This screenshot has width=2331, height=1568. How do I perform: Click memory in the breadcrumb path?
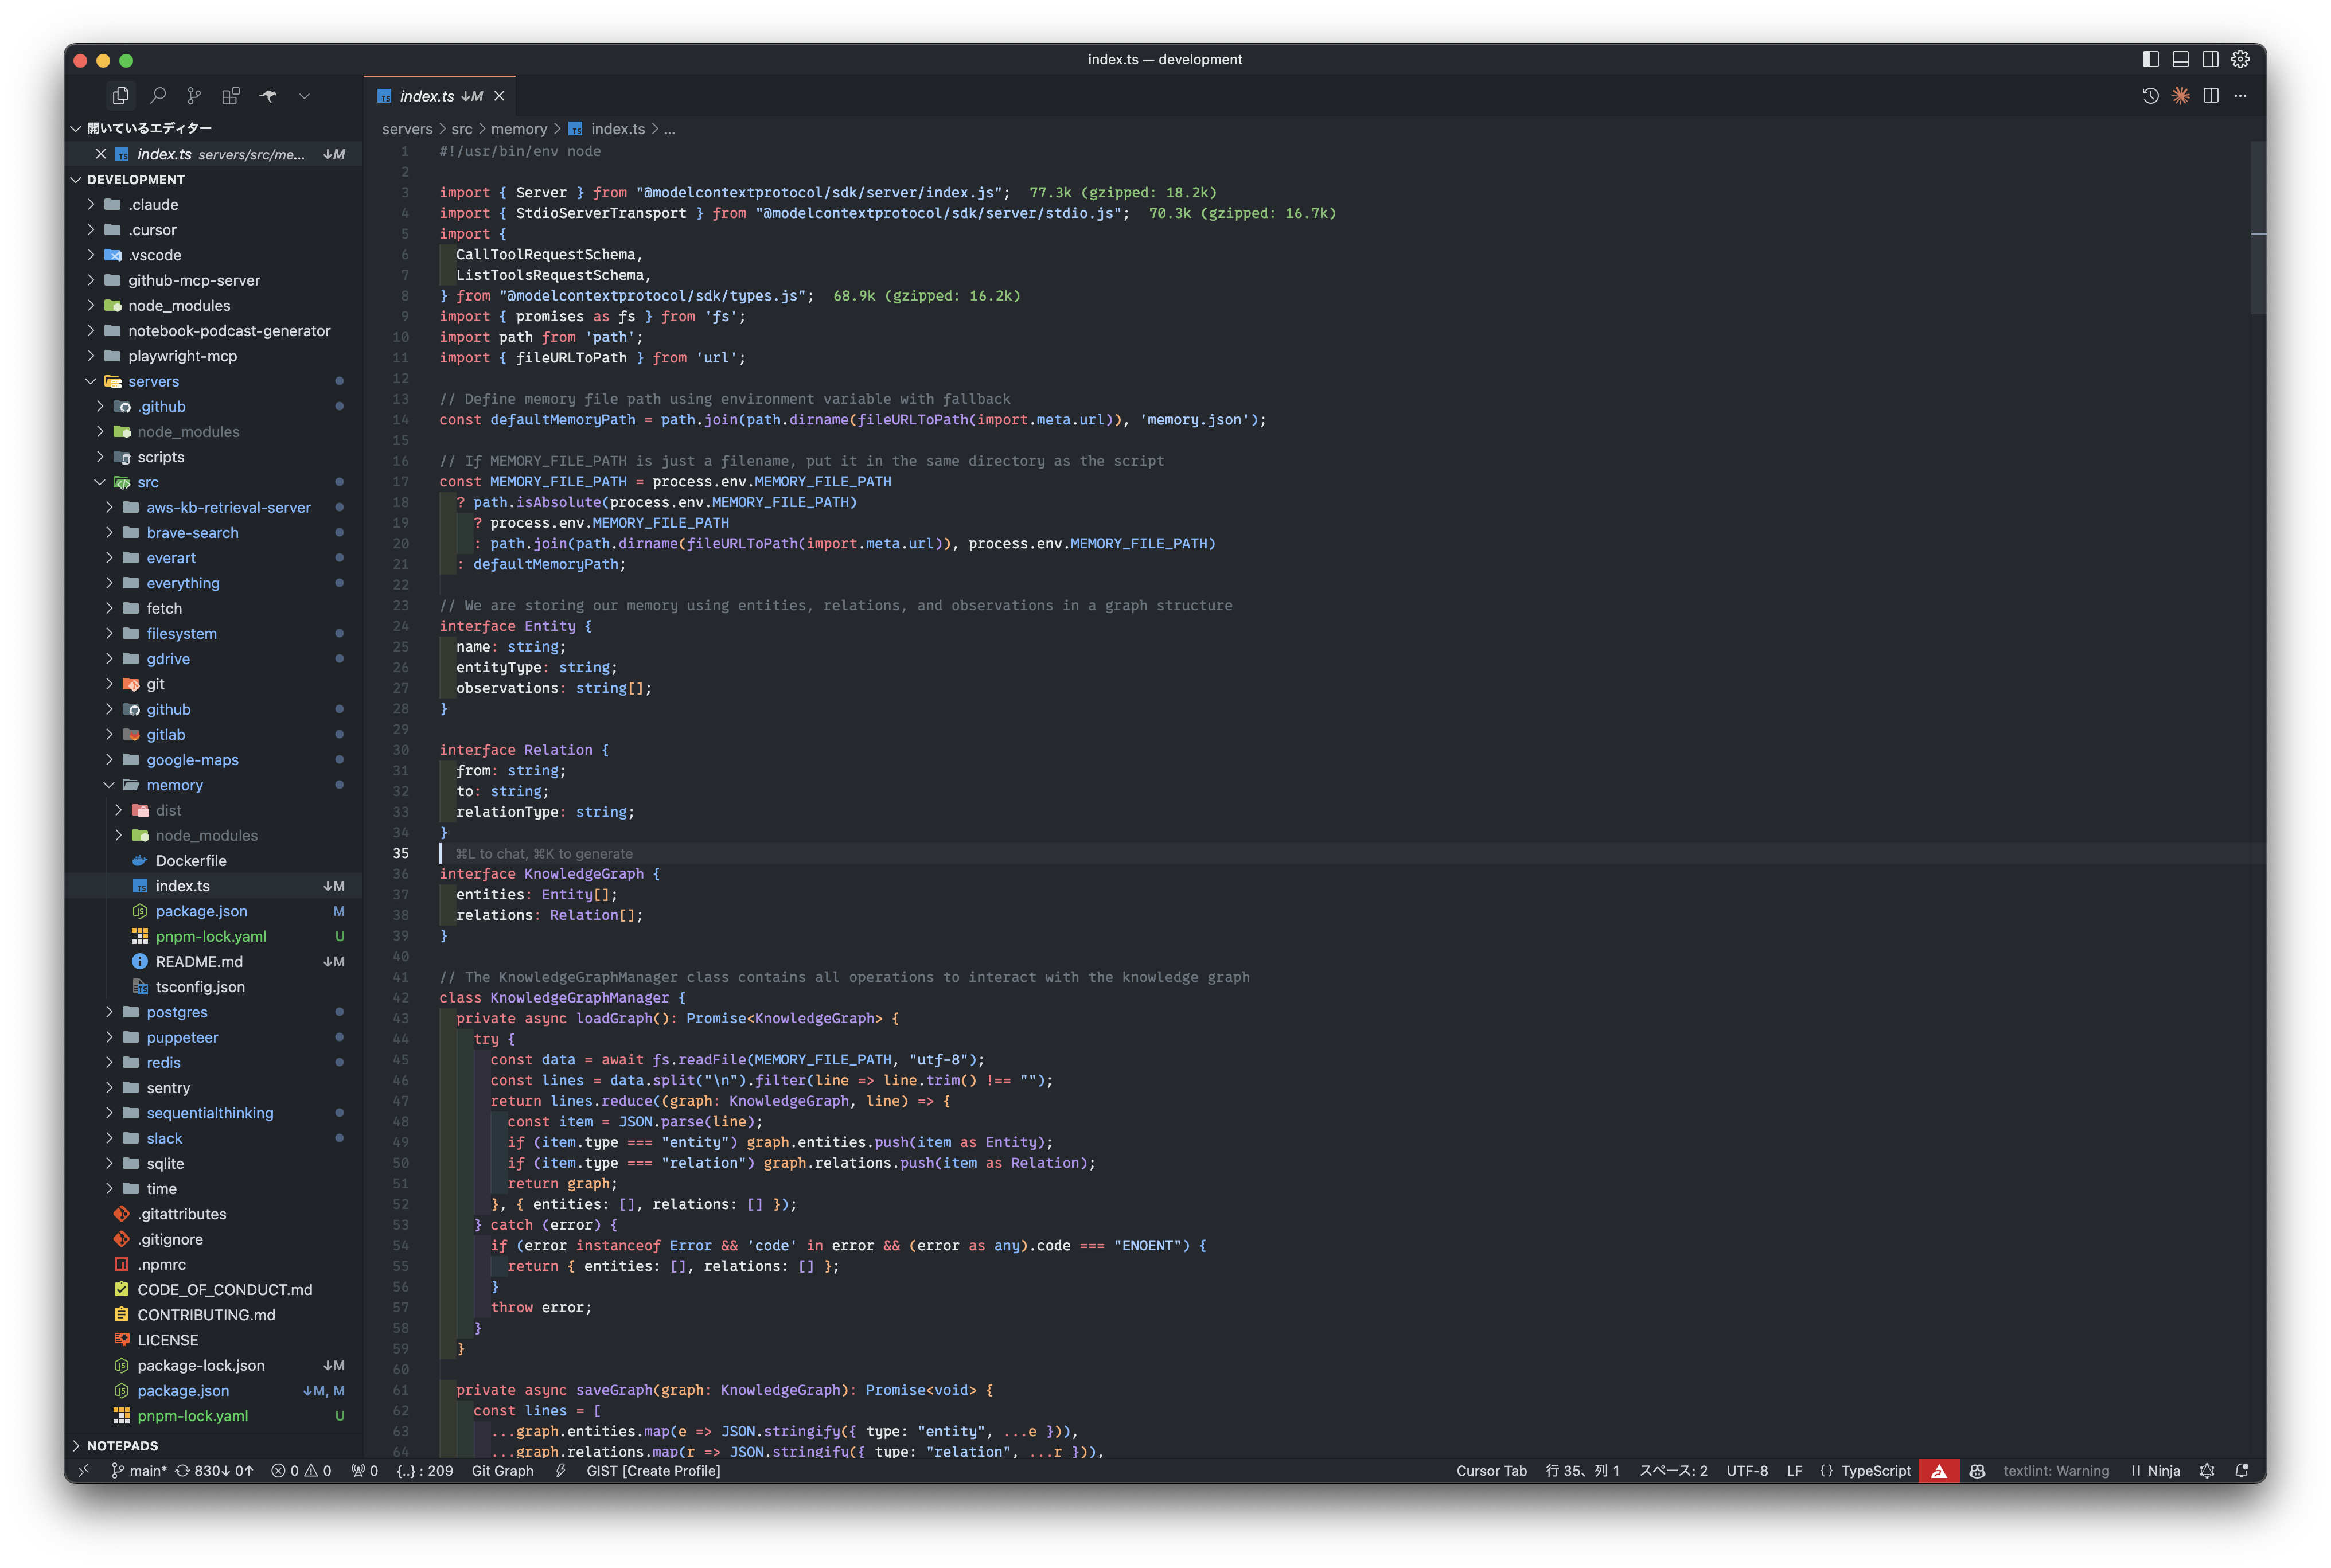point(519,129)
